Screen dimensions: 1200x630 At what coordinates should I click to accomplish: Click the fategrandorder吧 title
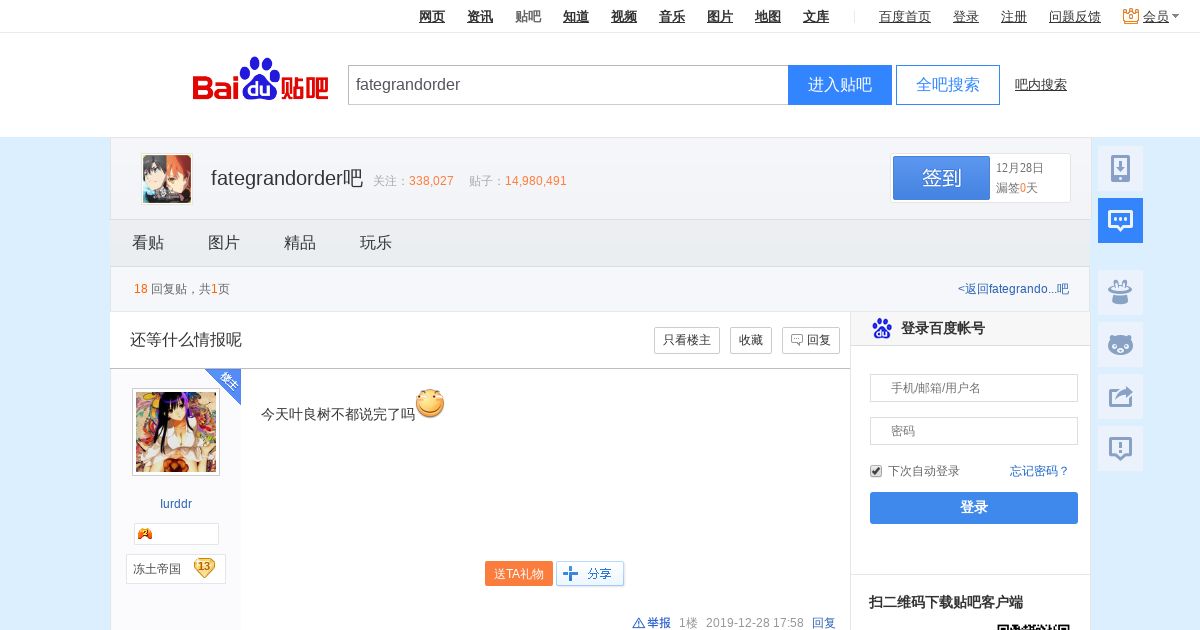pyautogui.click(x=287, y=178)
